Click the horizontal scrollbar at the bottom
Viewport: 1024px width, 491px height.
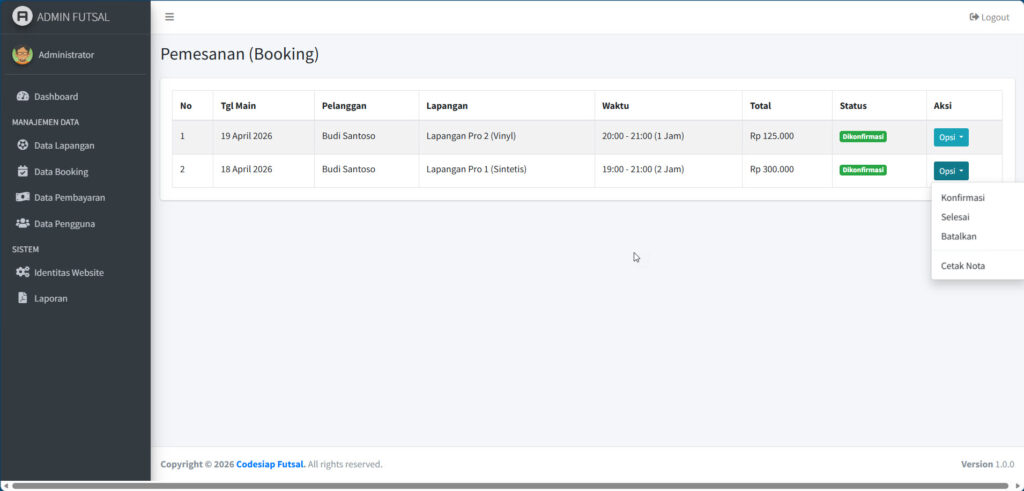click(500, 486)
